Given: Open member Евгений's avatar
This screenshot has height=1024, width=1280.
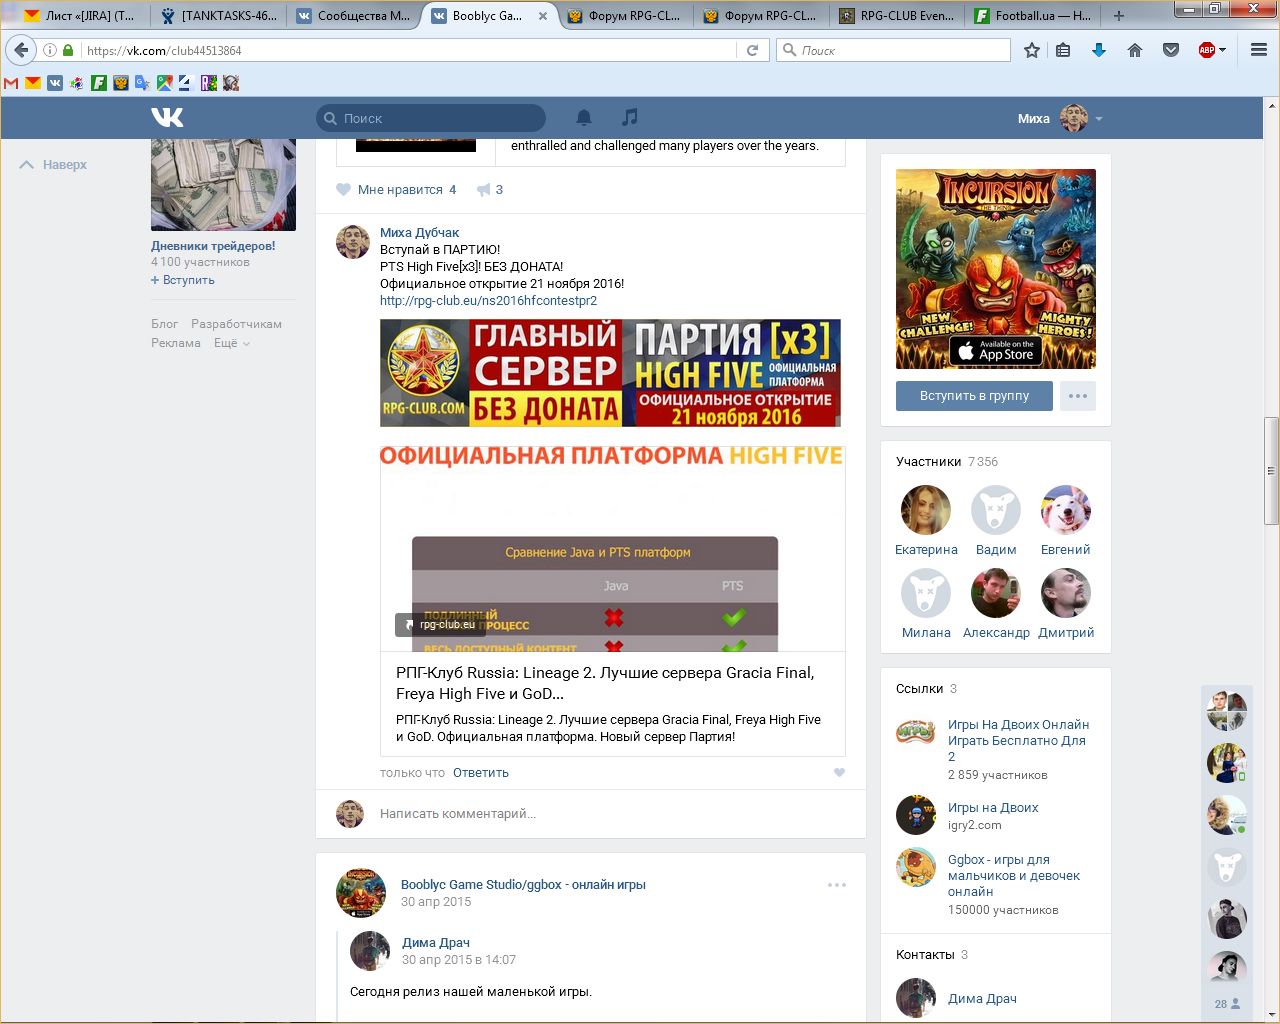Looking at the screenshot, I should coord(1065,510).
